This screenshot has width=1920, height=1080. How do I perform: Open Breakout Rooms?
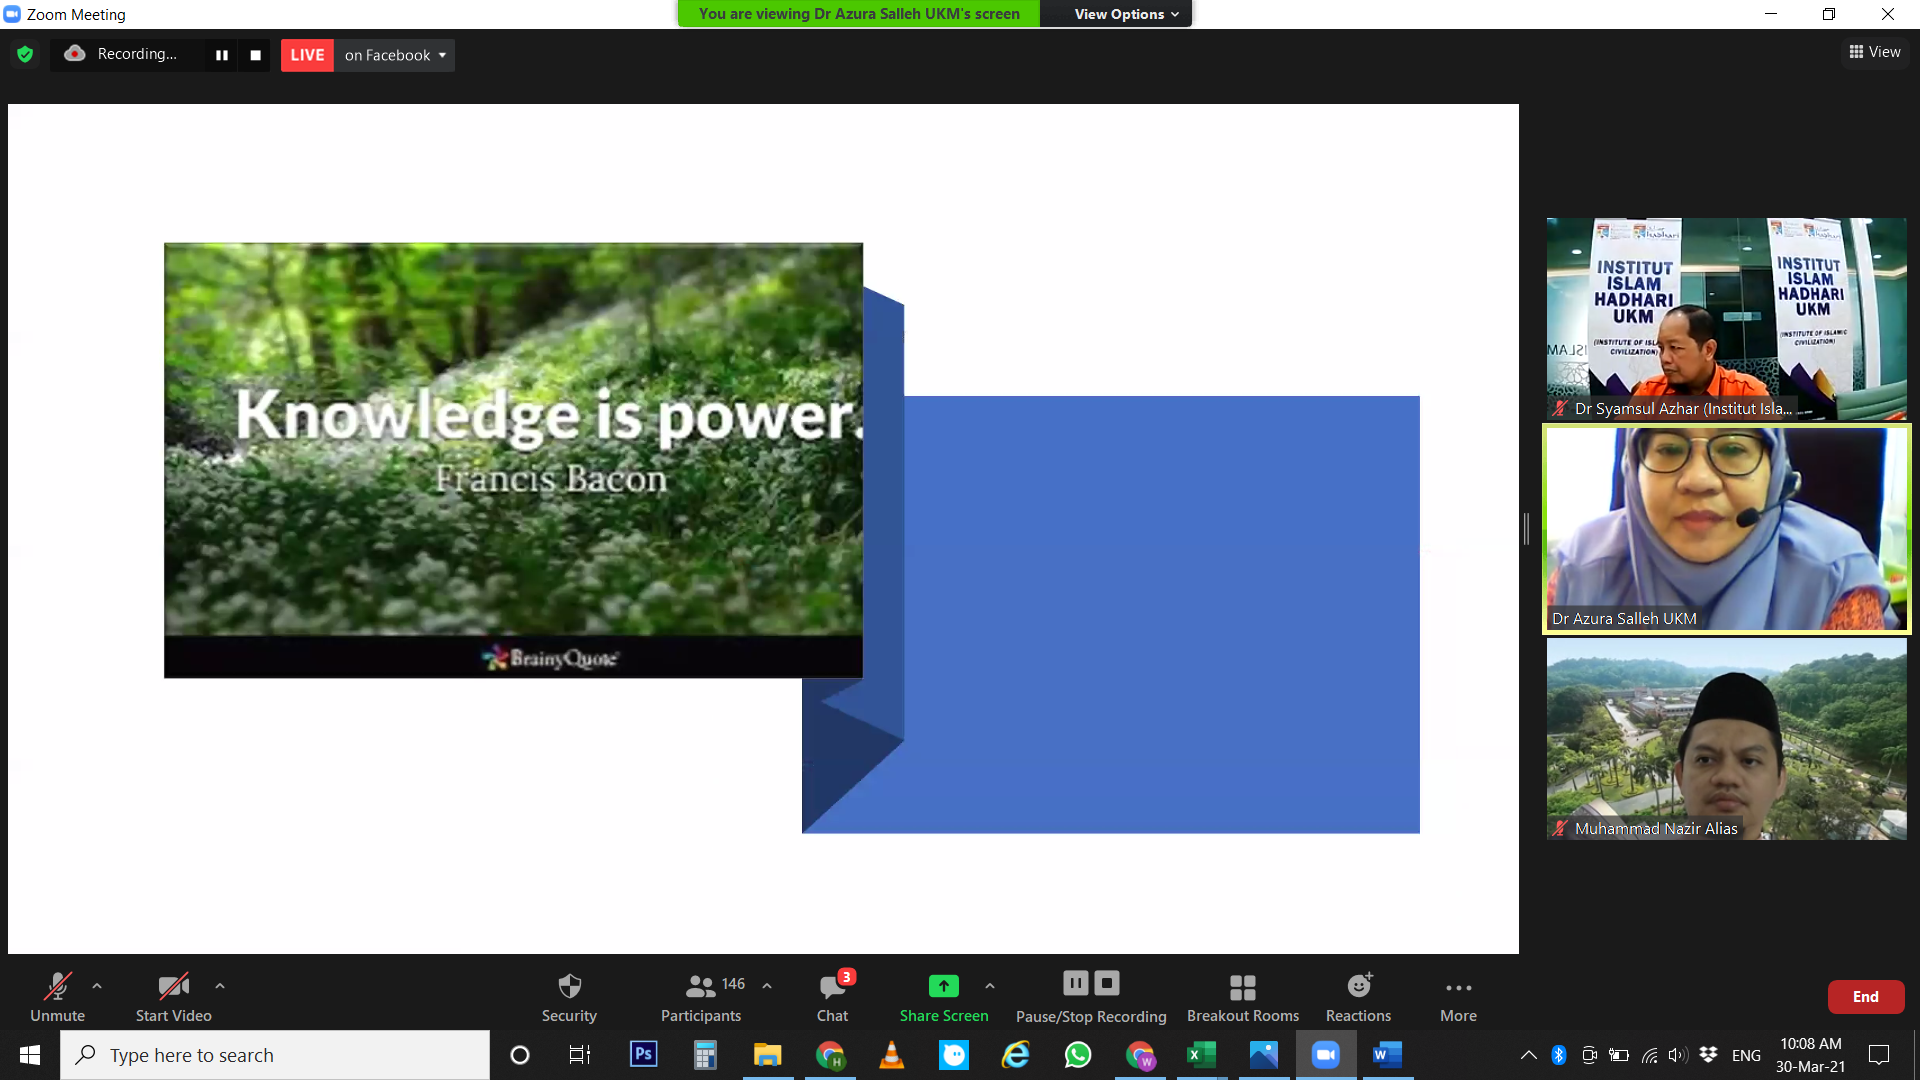click(1242, 987)
